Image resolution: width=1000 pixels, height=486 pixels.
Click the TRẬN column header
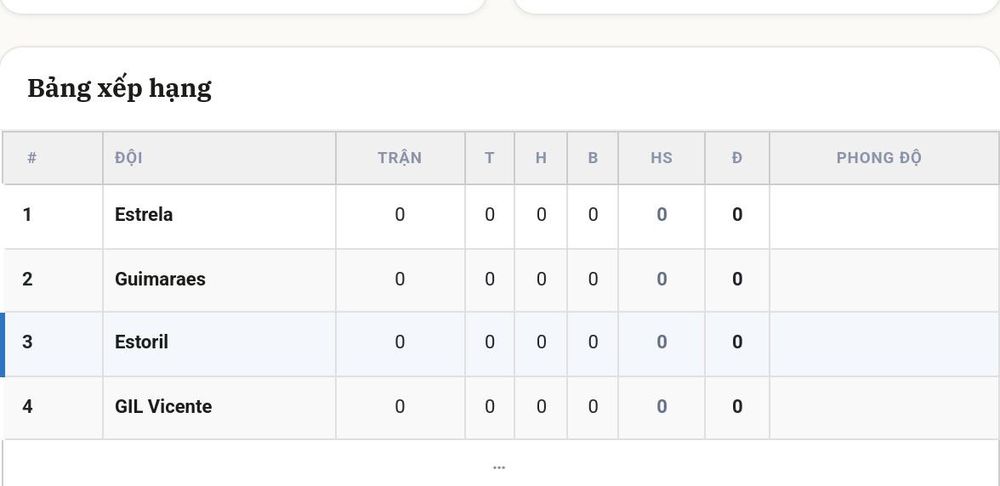(400, 158)
